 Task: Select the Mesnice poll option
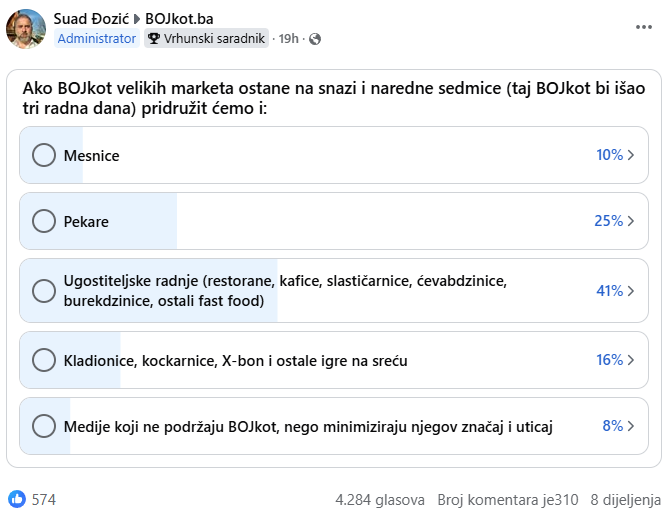tap(44, 155)
